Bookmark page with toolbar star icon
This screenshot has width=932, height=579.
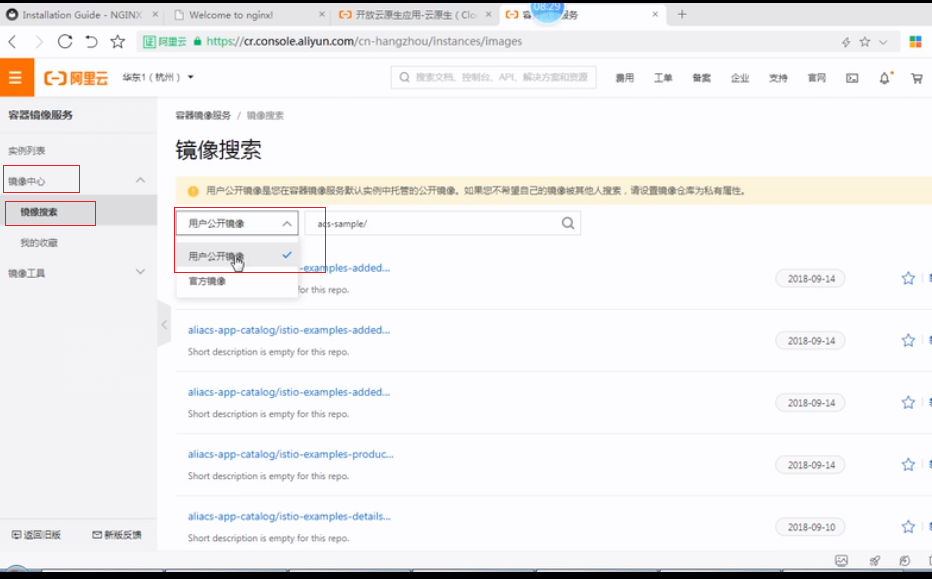click(118, 42)
